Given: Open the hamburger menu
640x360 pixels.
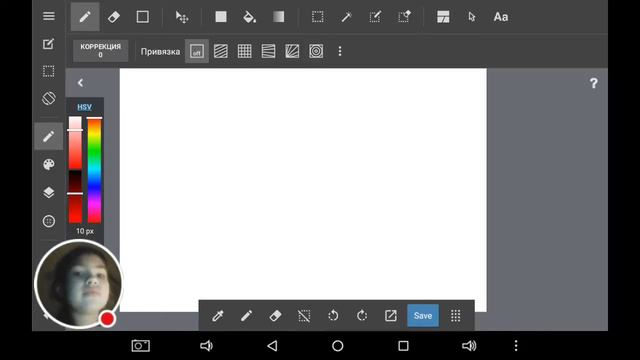Looking at the screenshot, I should pos(49,16).
